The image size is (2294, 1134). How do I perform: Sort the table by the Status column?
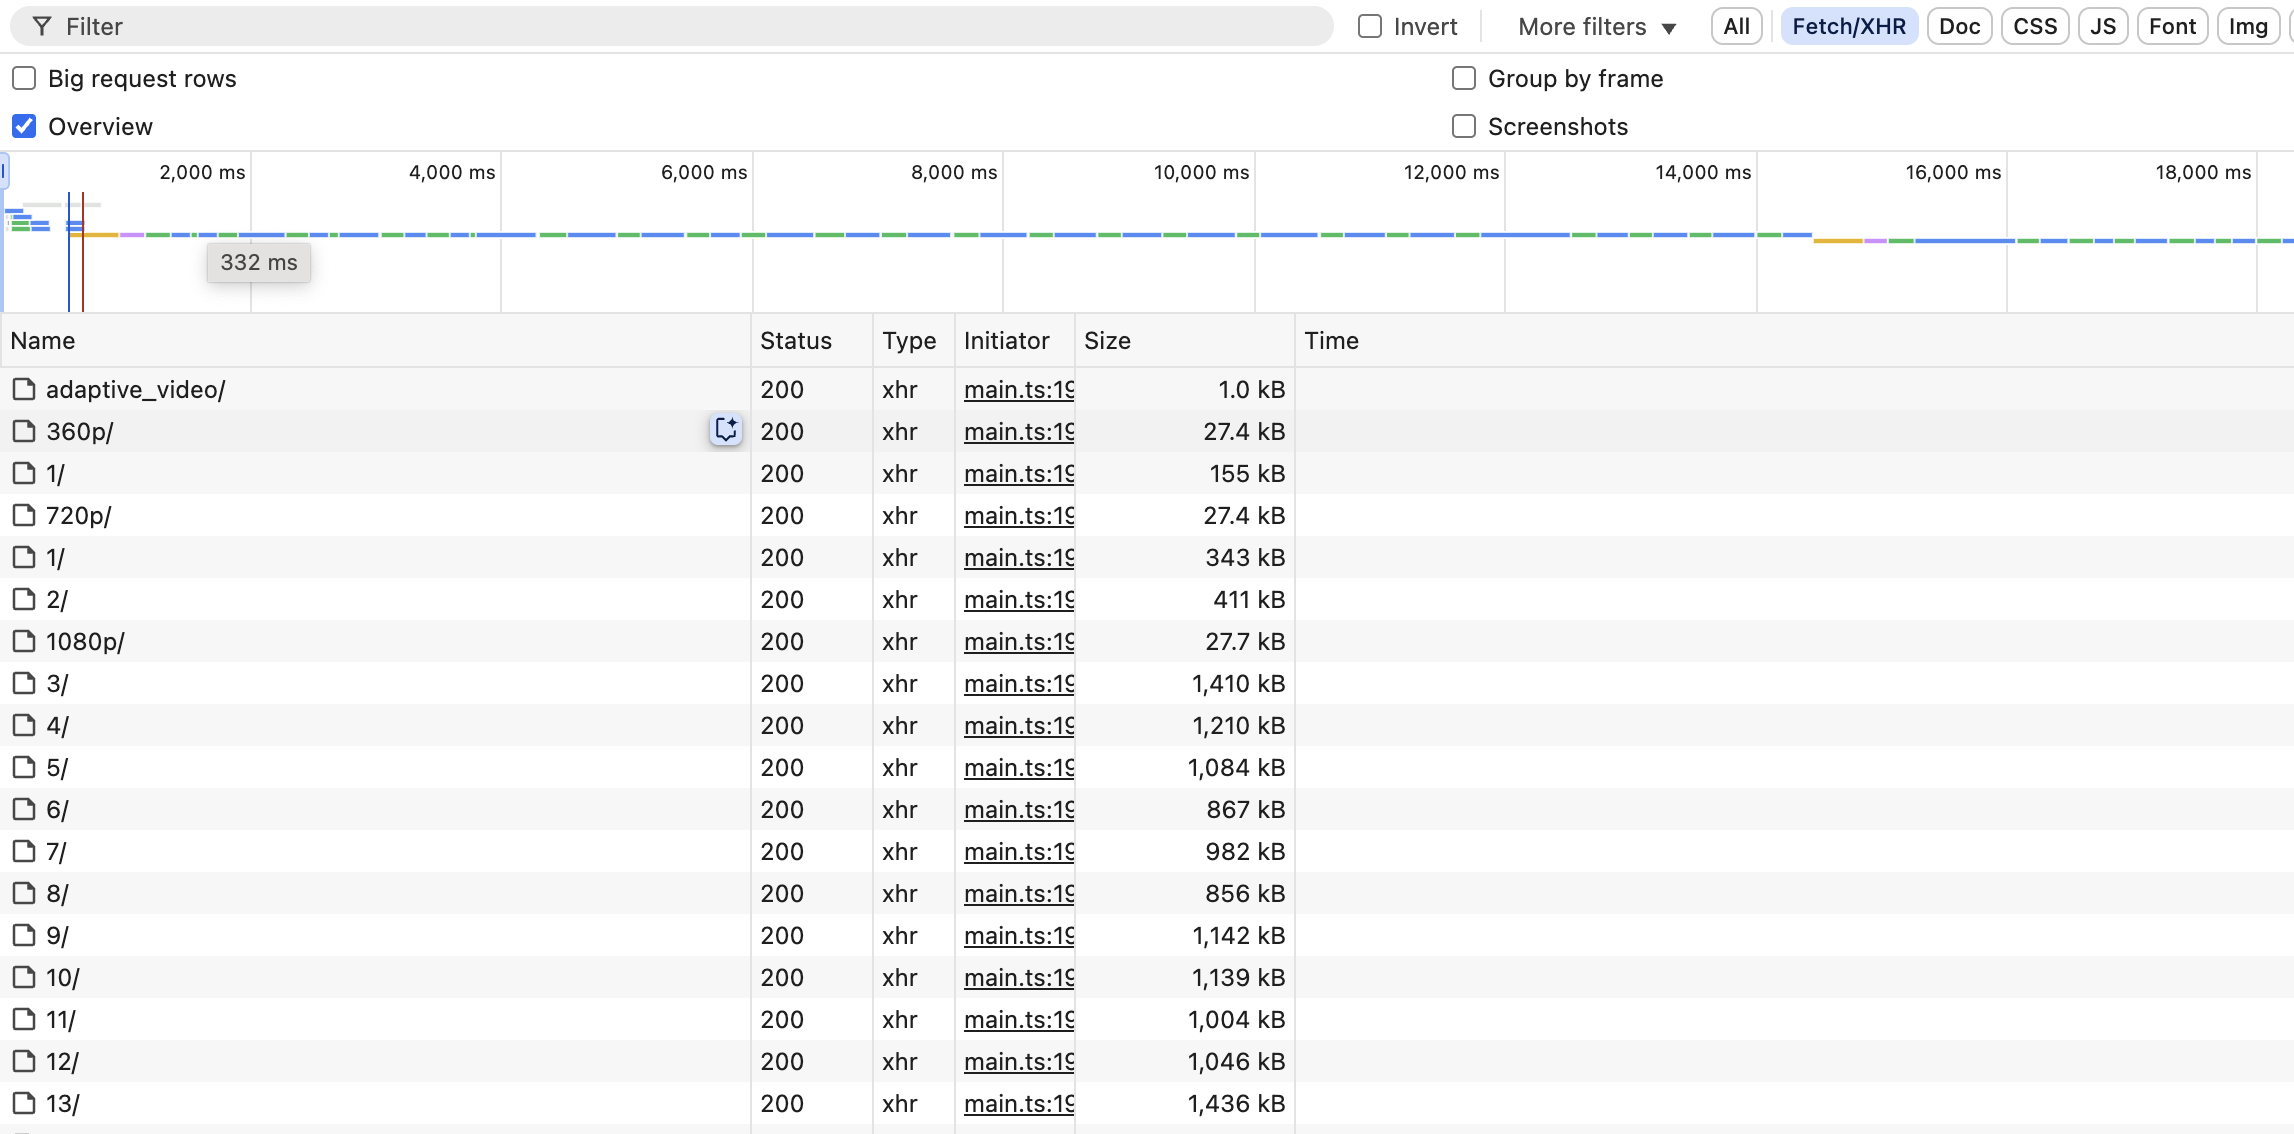tap(795, 341)
